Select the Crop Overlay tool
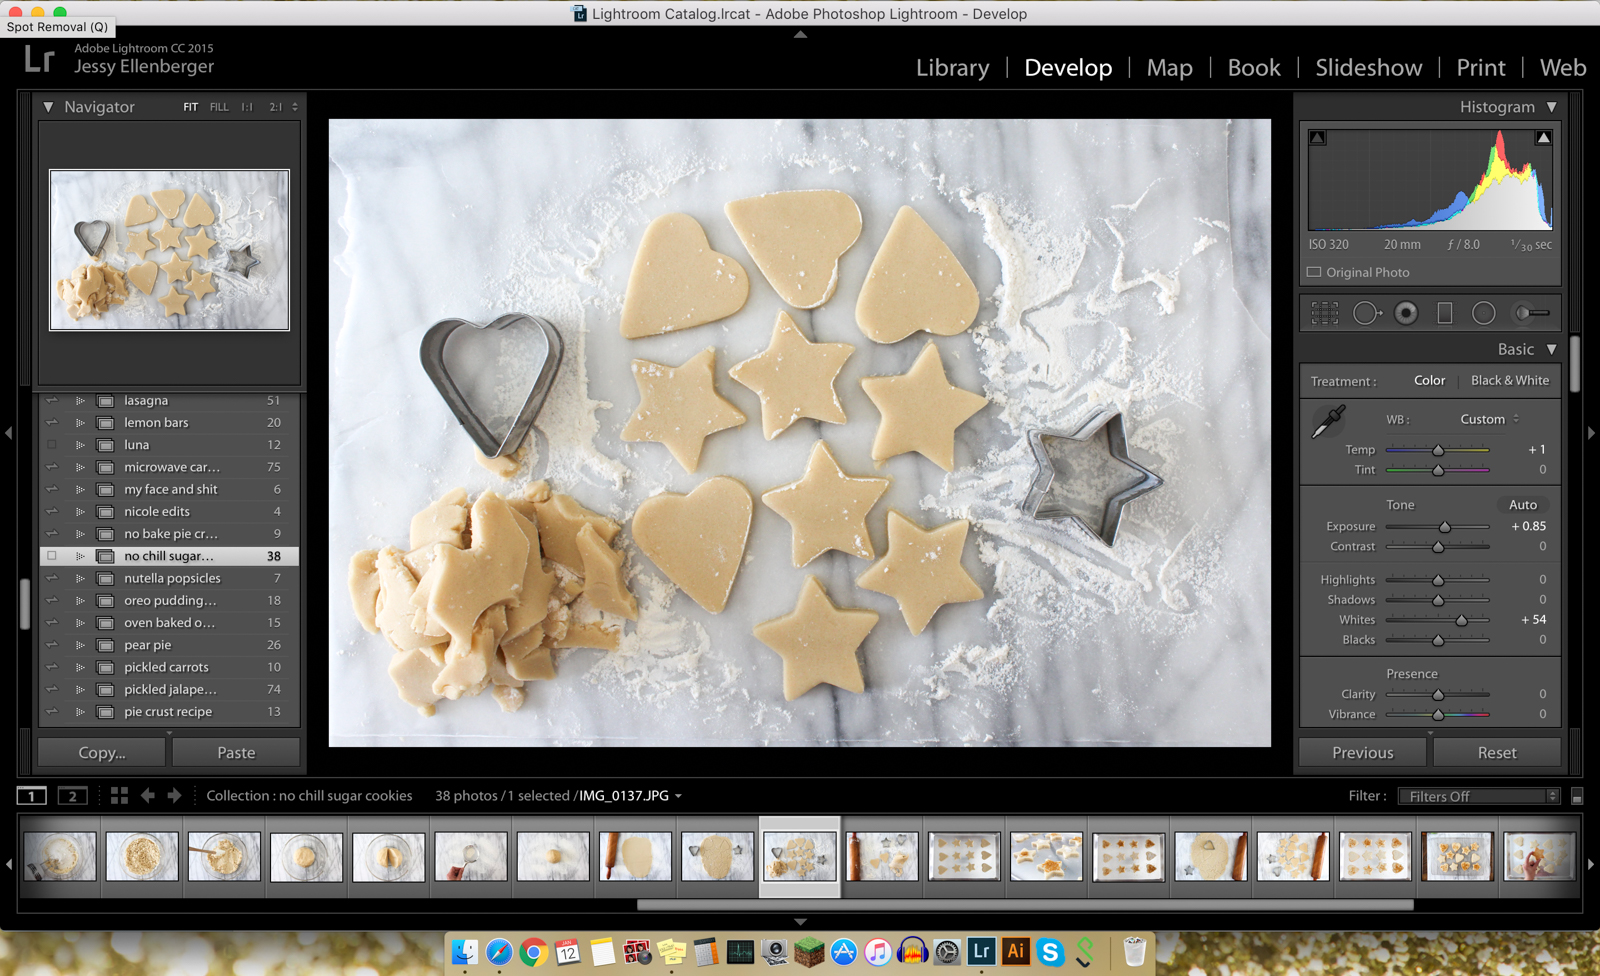1600x976 pixels. pyautogui.click(x=1325, y=313)
